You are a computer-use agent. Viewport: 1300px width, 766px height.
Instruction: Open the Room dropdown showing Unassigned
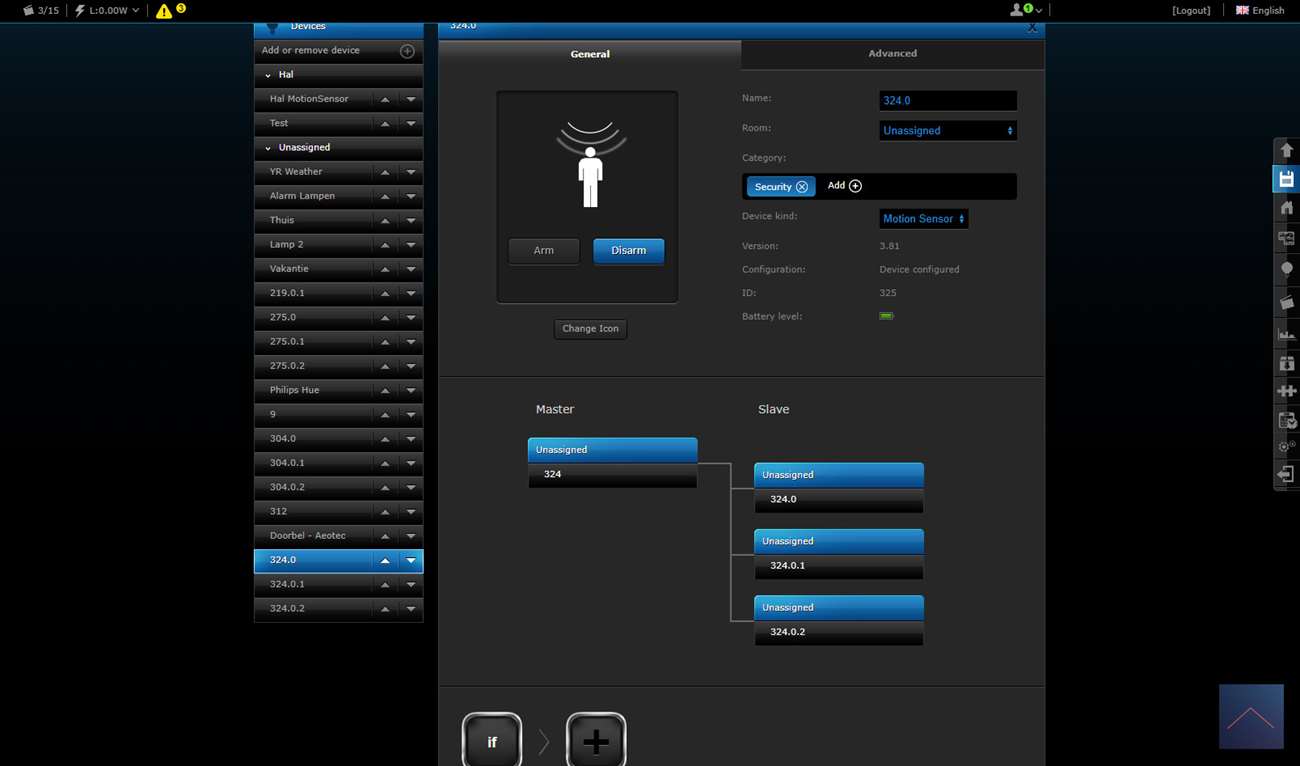pyautogui.click(x=947, y=131)
